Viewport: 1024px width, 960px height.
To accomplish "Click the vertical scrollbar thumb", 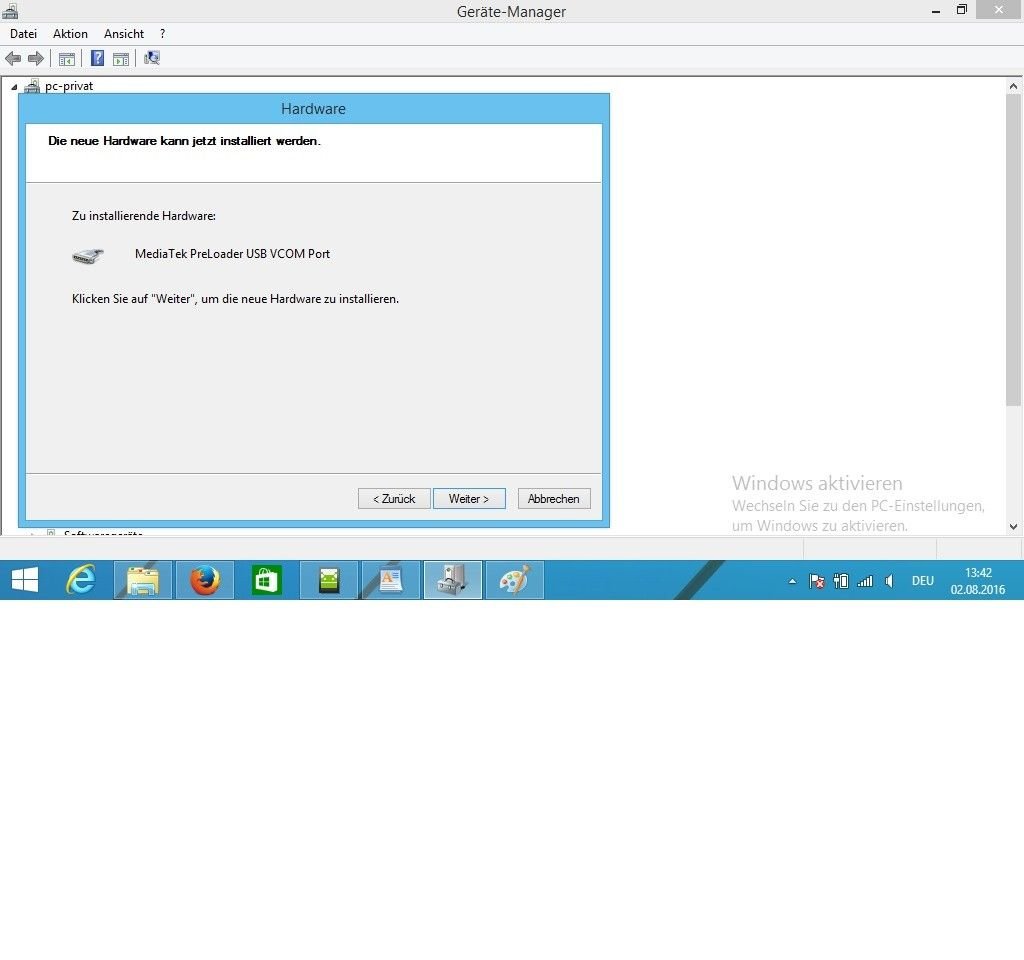I will pyautogui.click(x=1014, y=250).
